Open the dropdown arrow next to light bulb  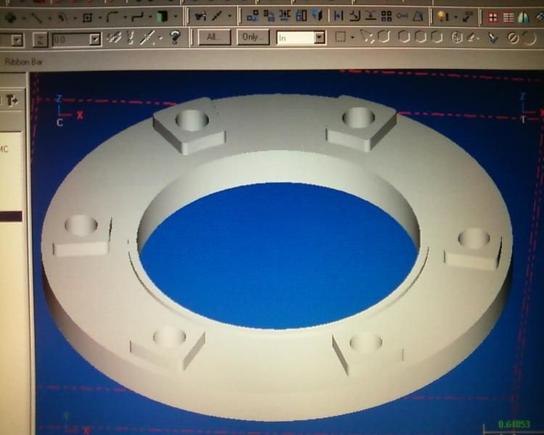(x=456, y=17)
